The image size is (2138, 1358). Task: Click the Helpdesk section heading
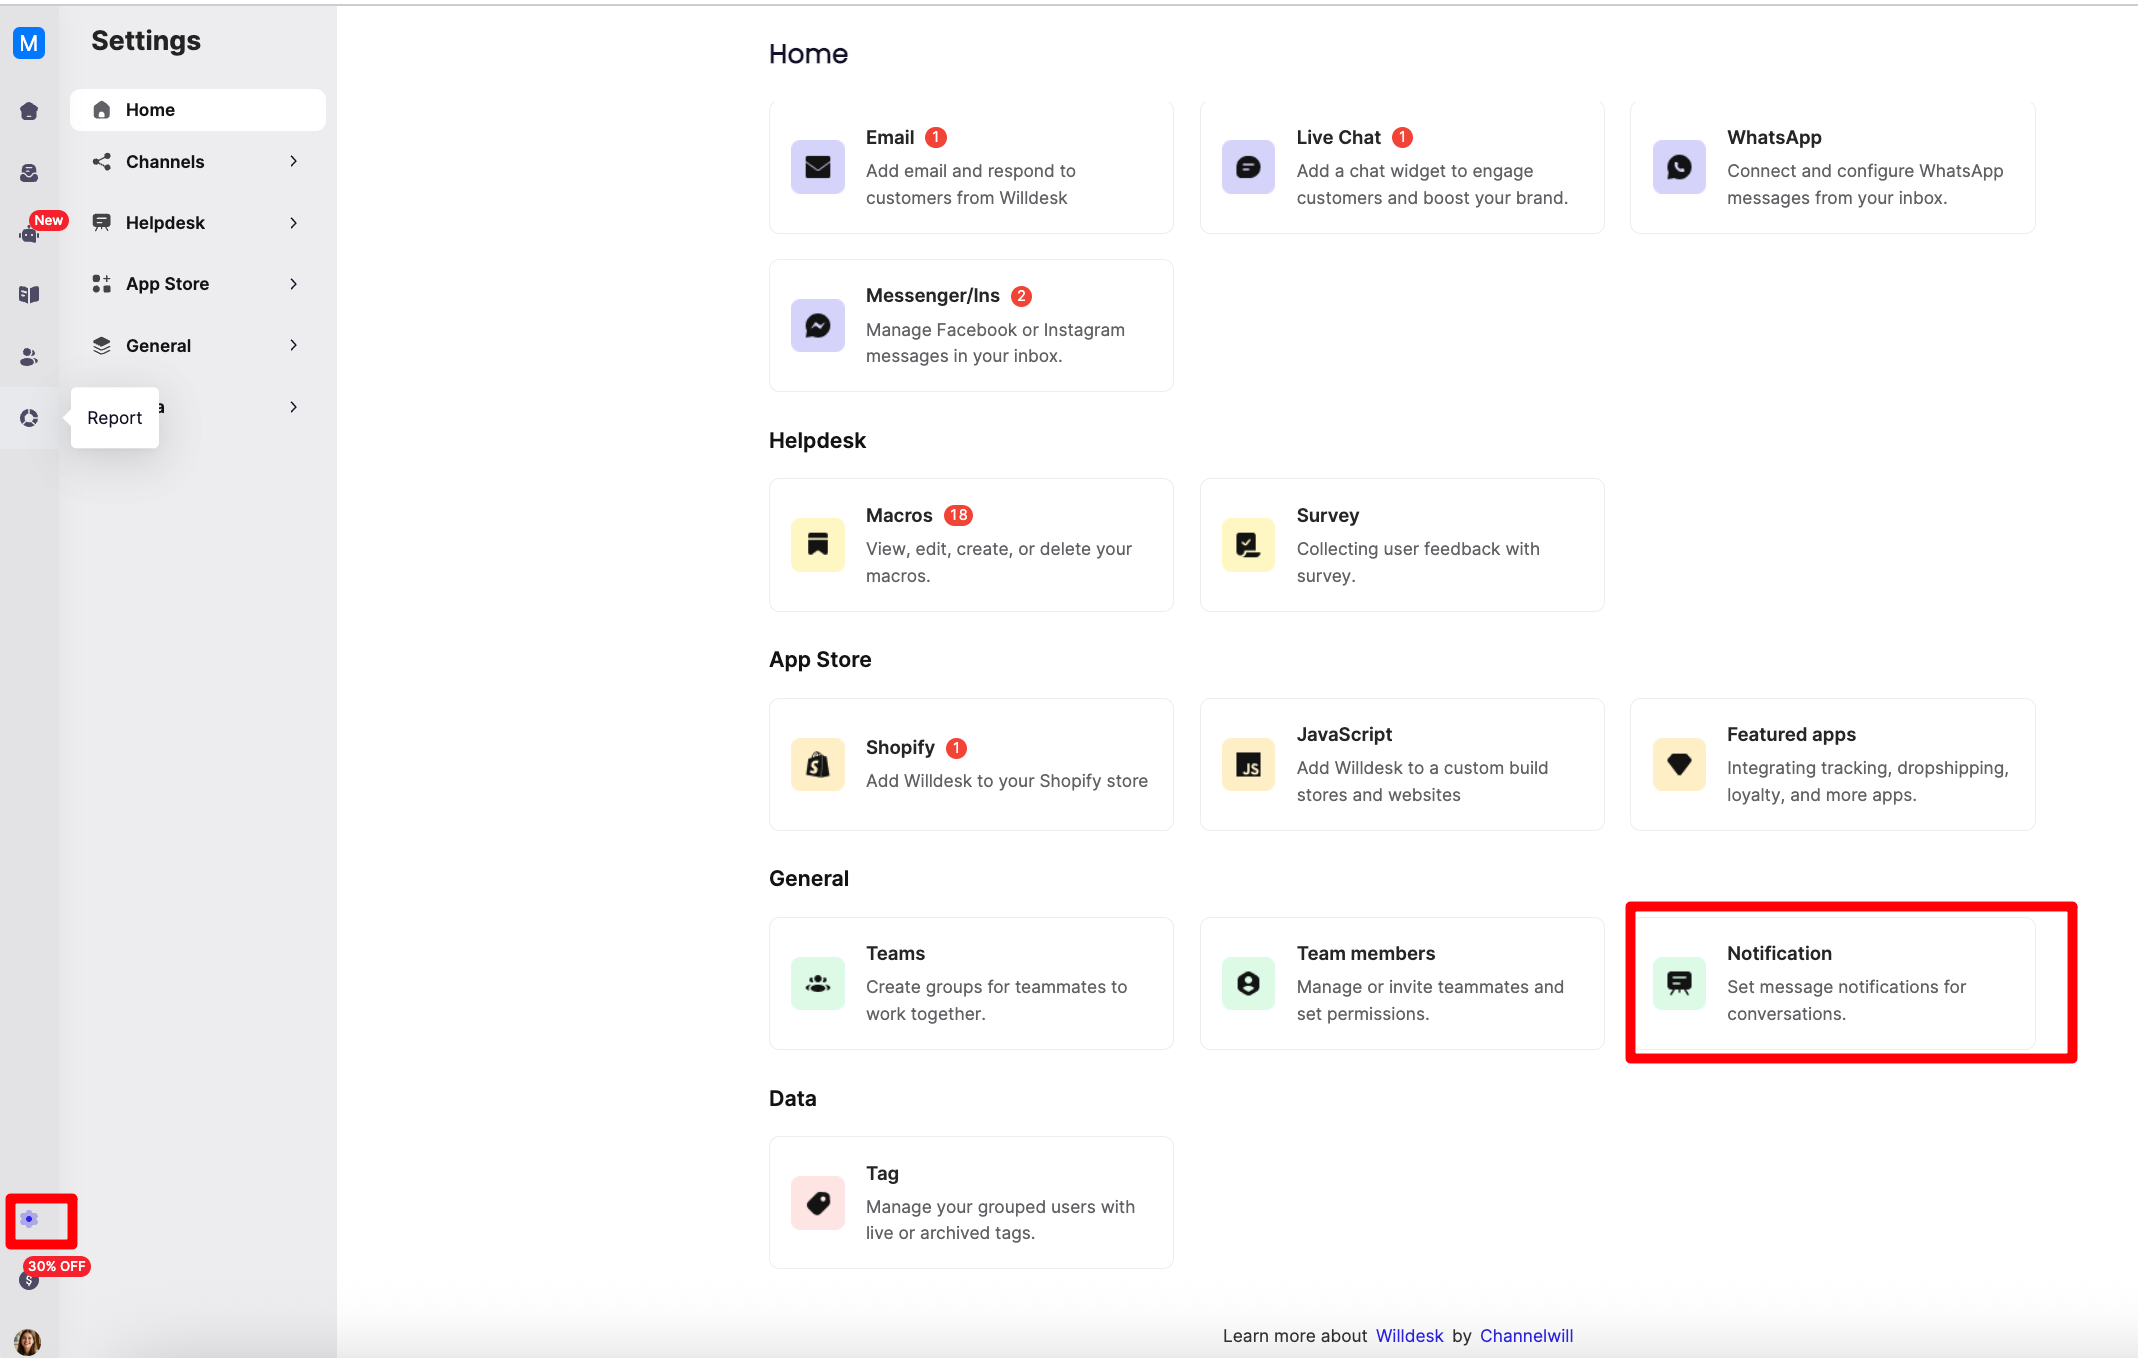[817, 441]
